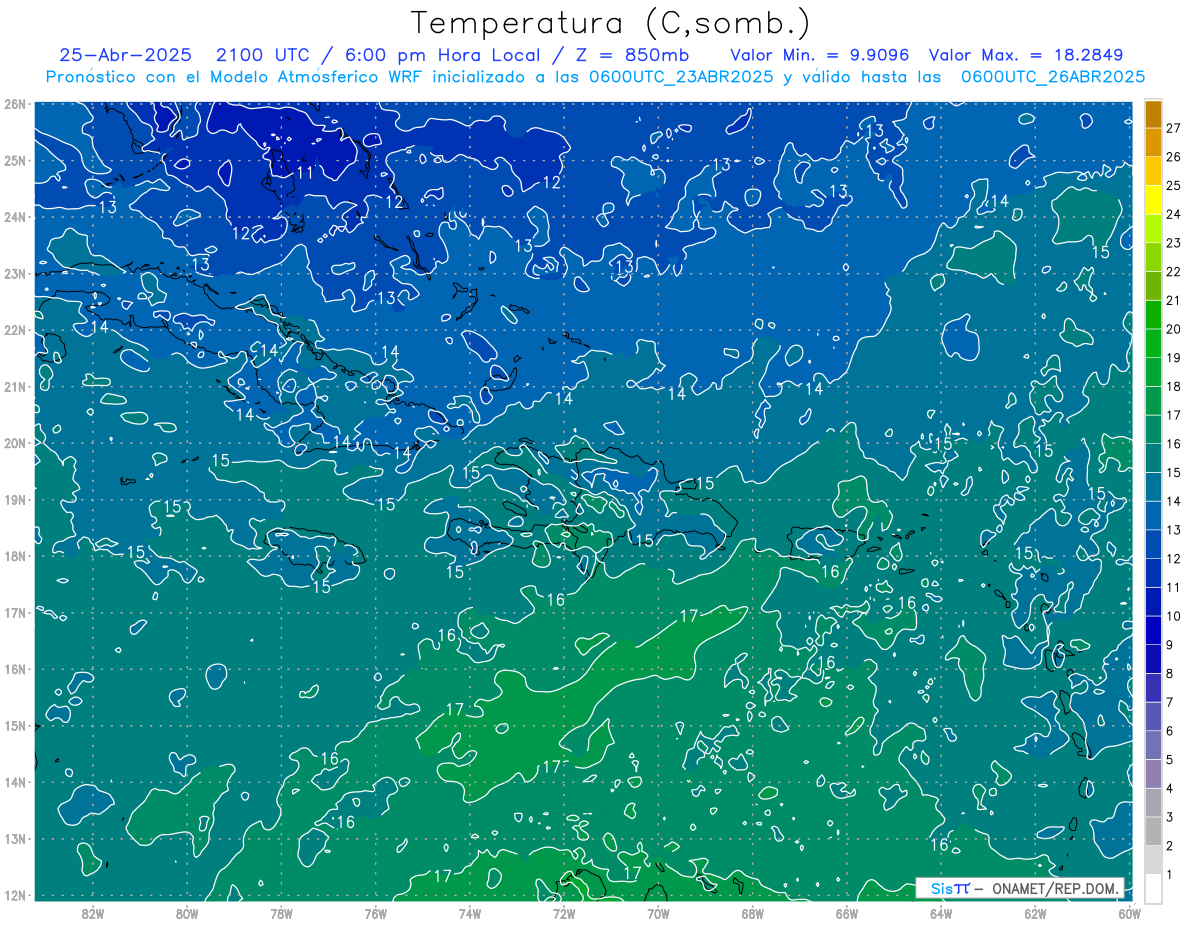
Task: Click the 18N latitude axis label
Action: point(15,556)
